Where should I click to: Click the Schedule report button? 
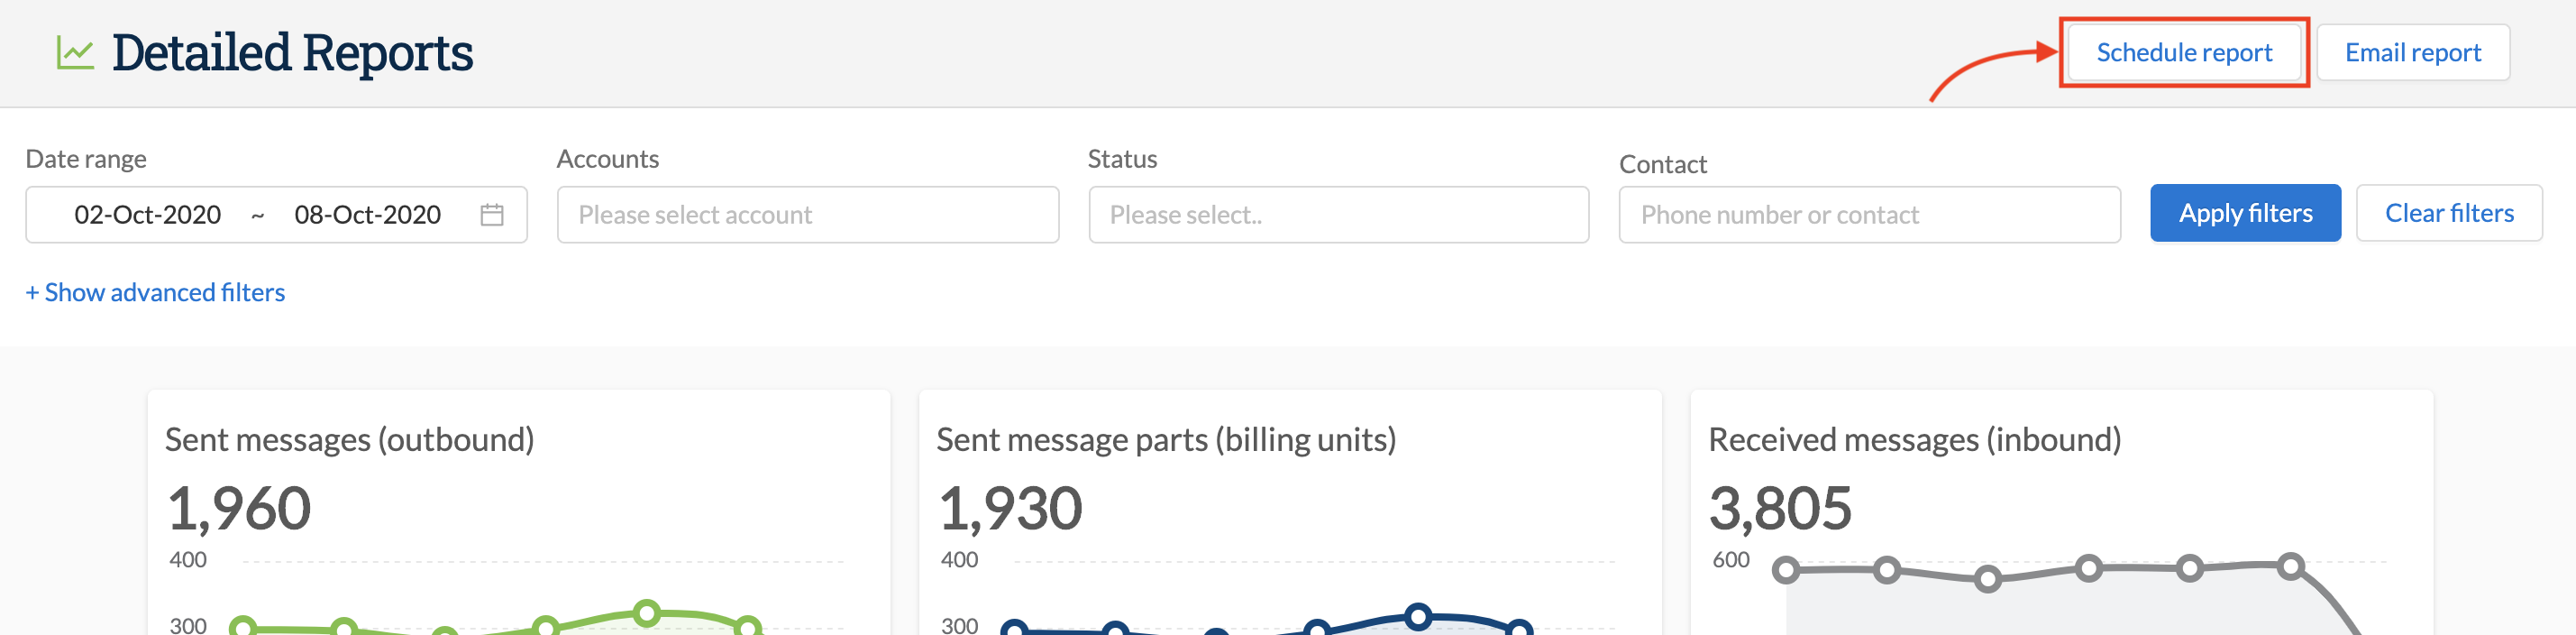pos(2184,52)
